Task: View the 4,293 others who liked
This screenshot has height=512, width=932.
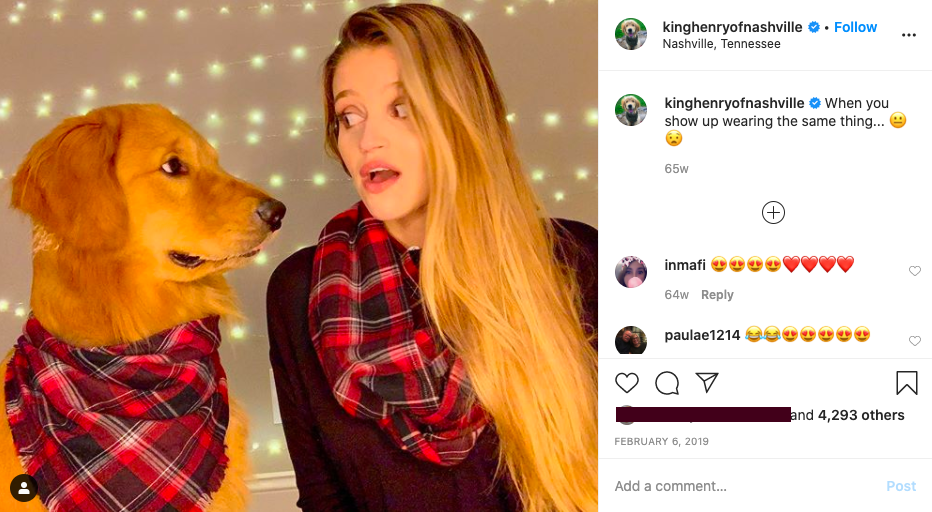Action: tap(861, 415)
